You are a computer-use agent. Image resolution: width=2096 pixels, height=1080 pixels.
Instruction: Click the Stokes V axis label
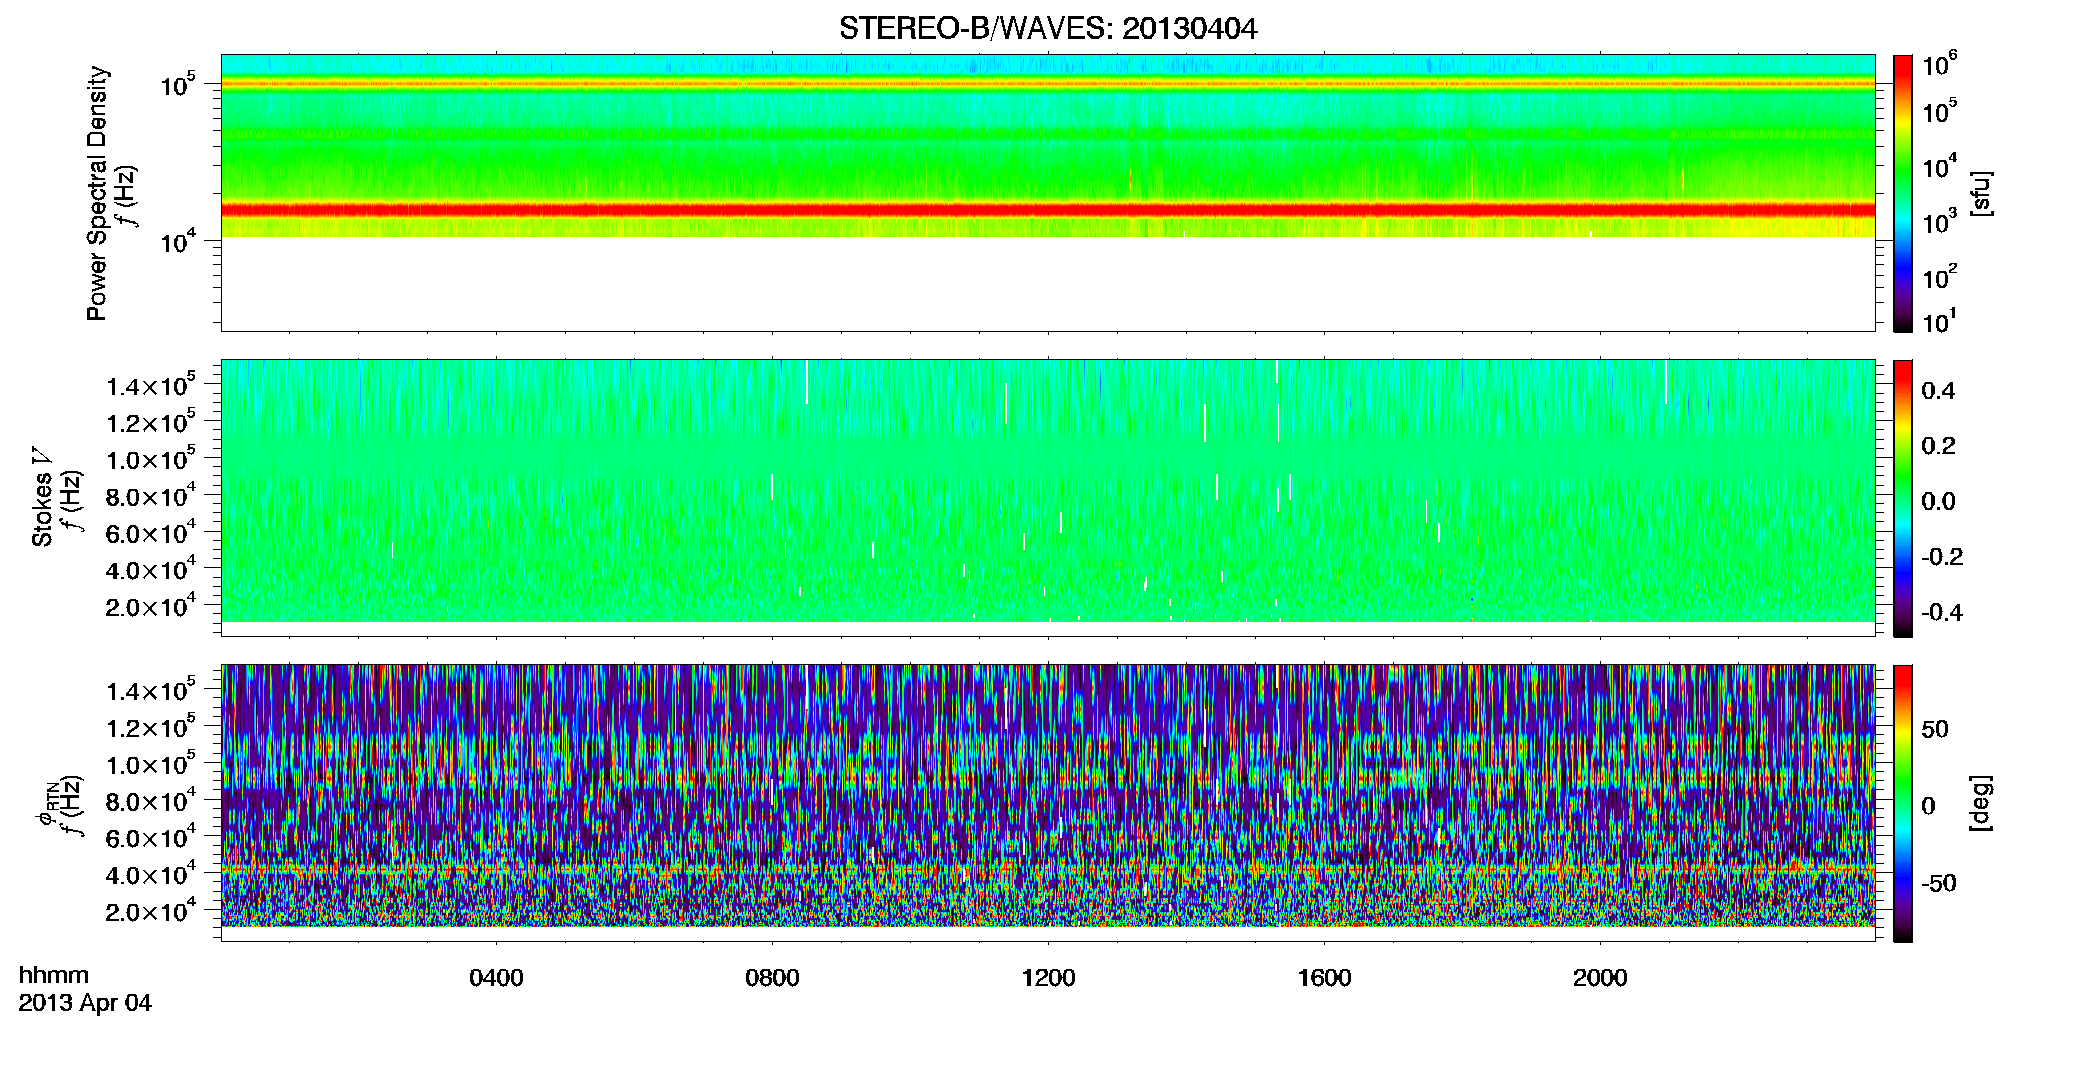[x=43, y=498]
